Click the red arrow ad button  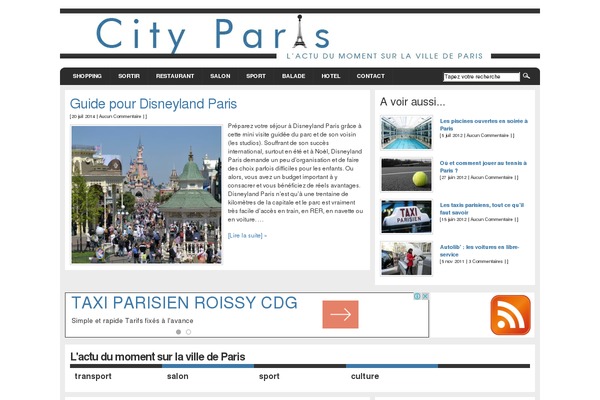(341, 314)
